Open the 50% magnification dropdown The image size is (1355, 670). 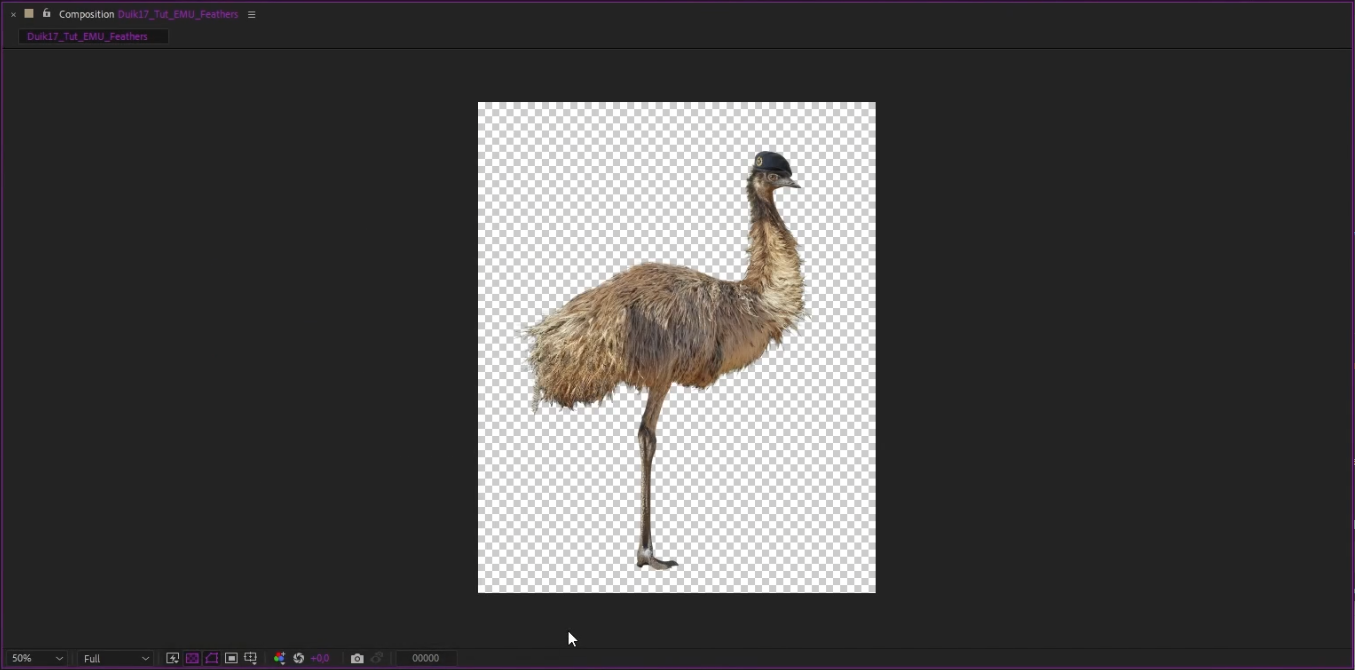coord(37,658)
